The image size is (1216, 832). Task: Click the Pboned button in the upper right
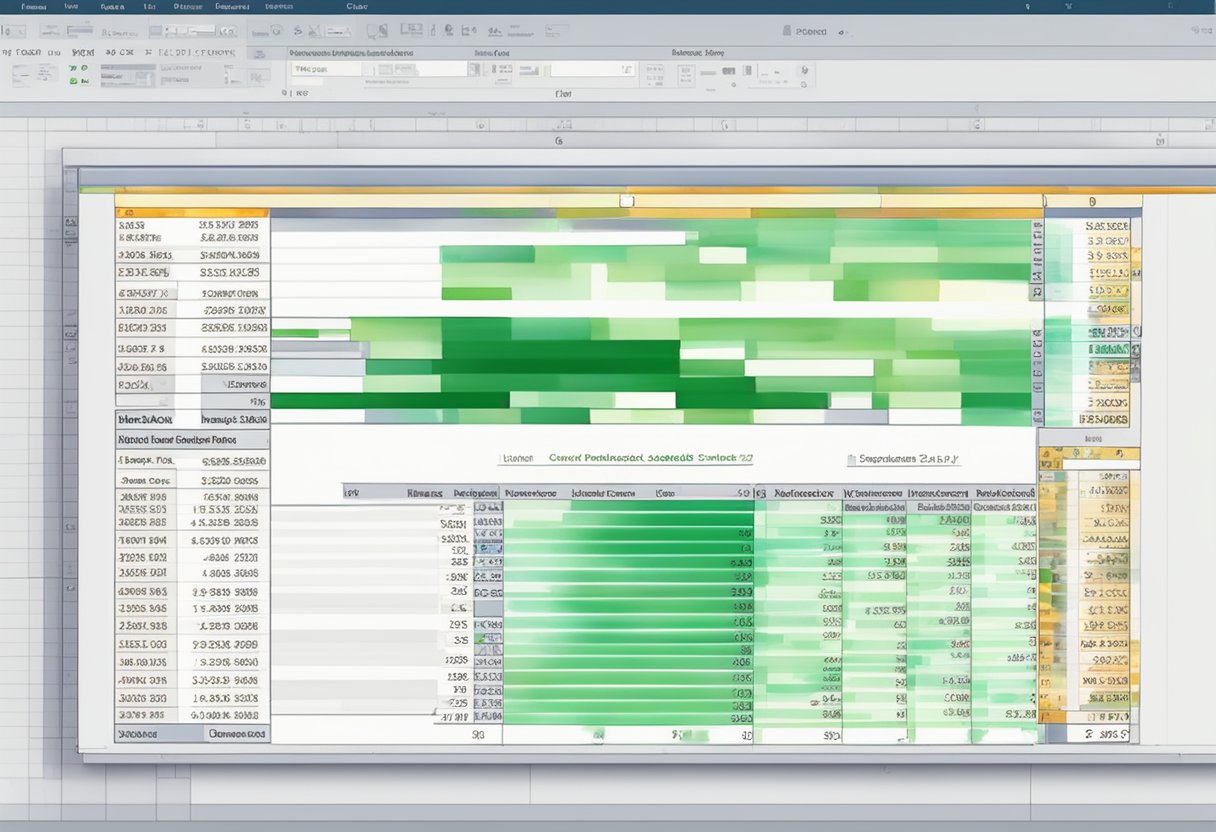pos(810,32)
